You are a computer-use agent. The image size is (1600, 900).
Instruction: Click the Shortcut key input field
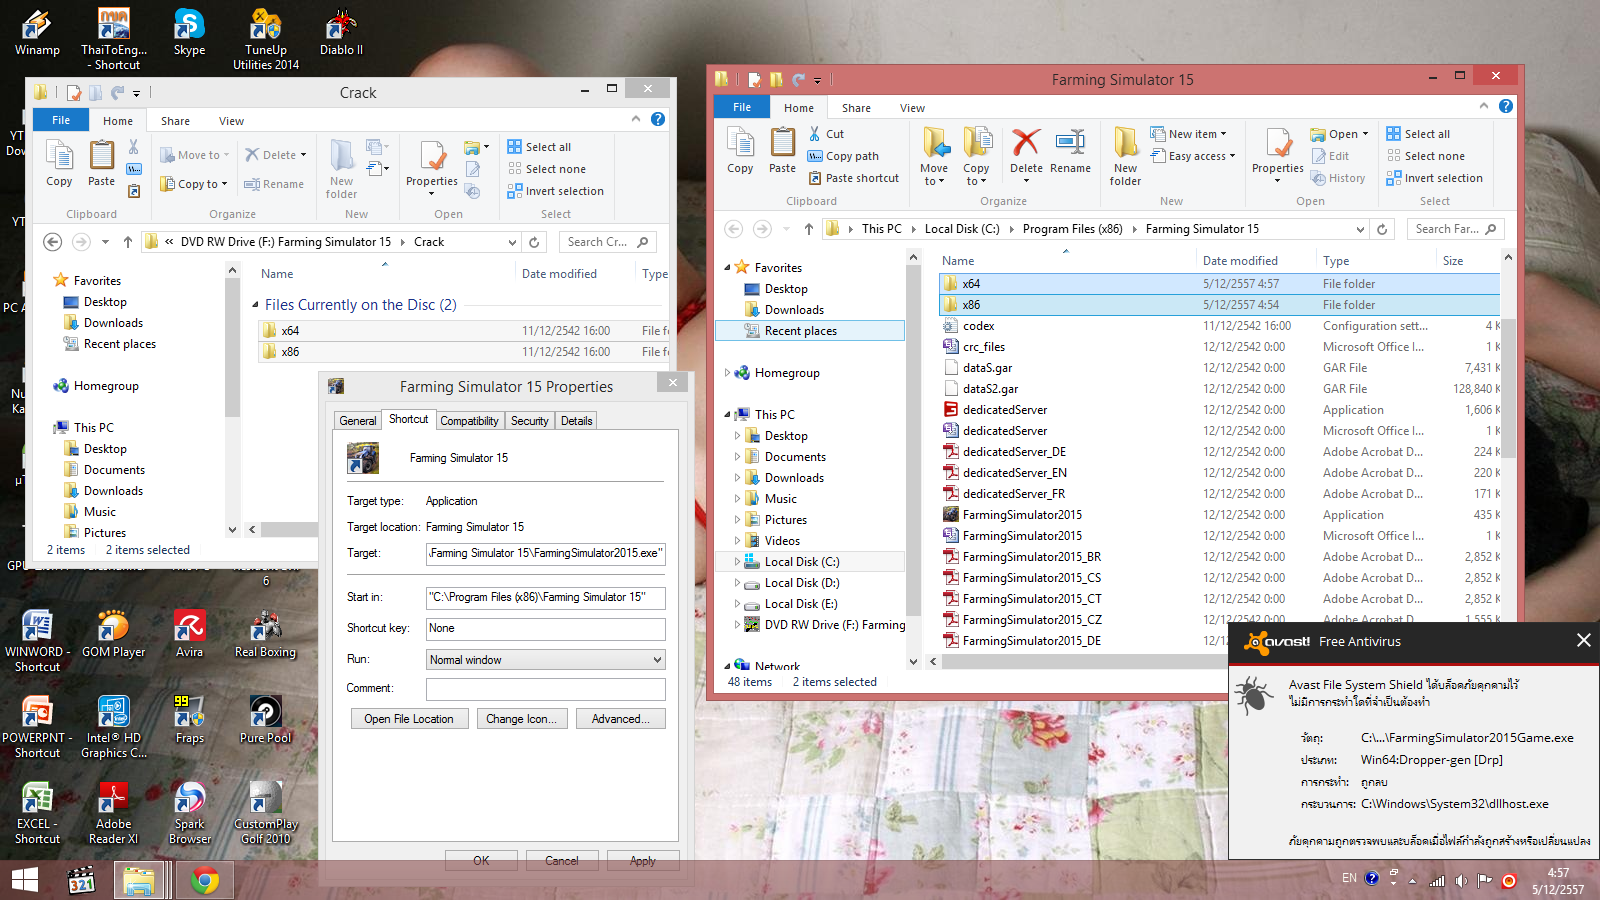point(545,629)
